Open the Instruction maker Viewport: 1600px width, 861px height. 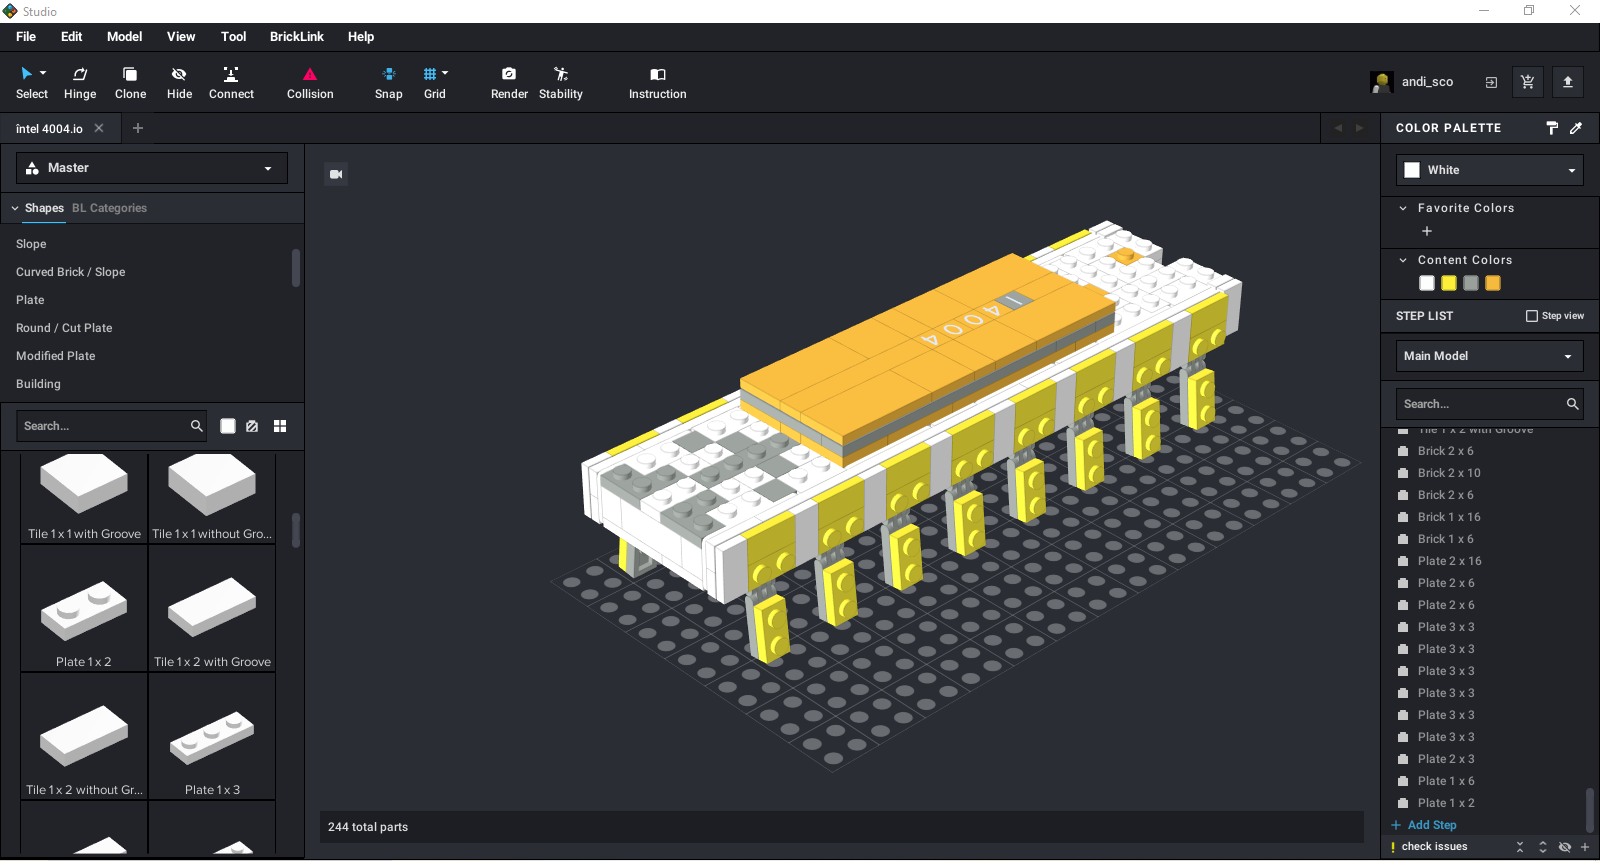(657, 83)
